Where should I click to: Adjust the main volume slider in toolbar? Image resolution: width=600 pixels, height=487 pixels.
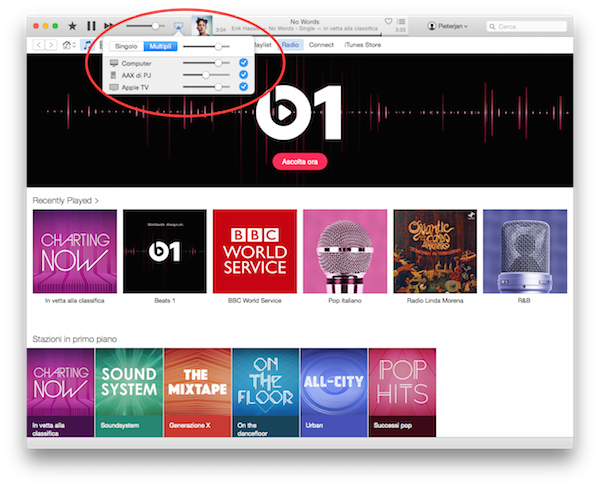pos(146,26)
